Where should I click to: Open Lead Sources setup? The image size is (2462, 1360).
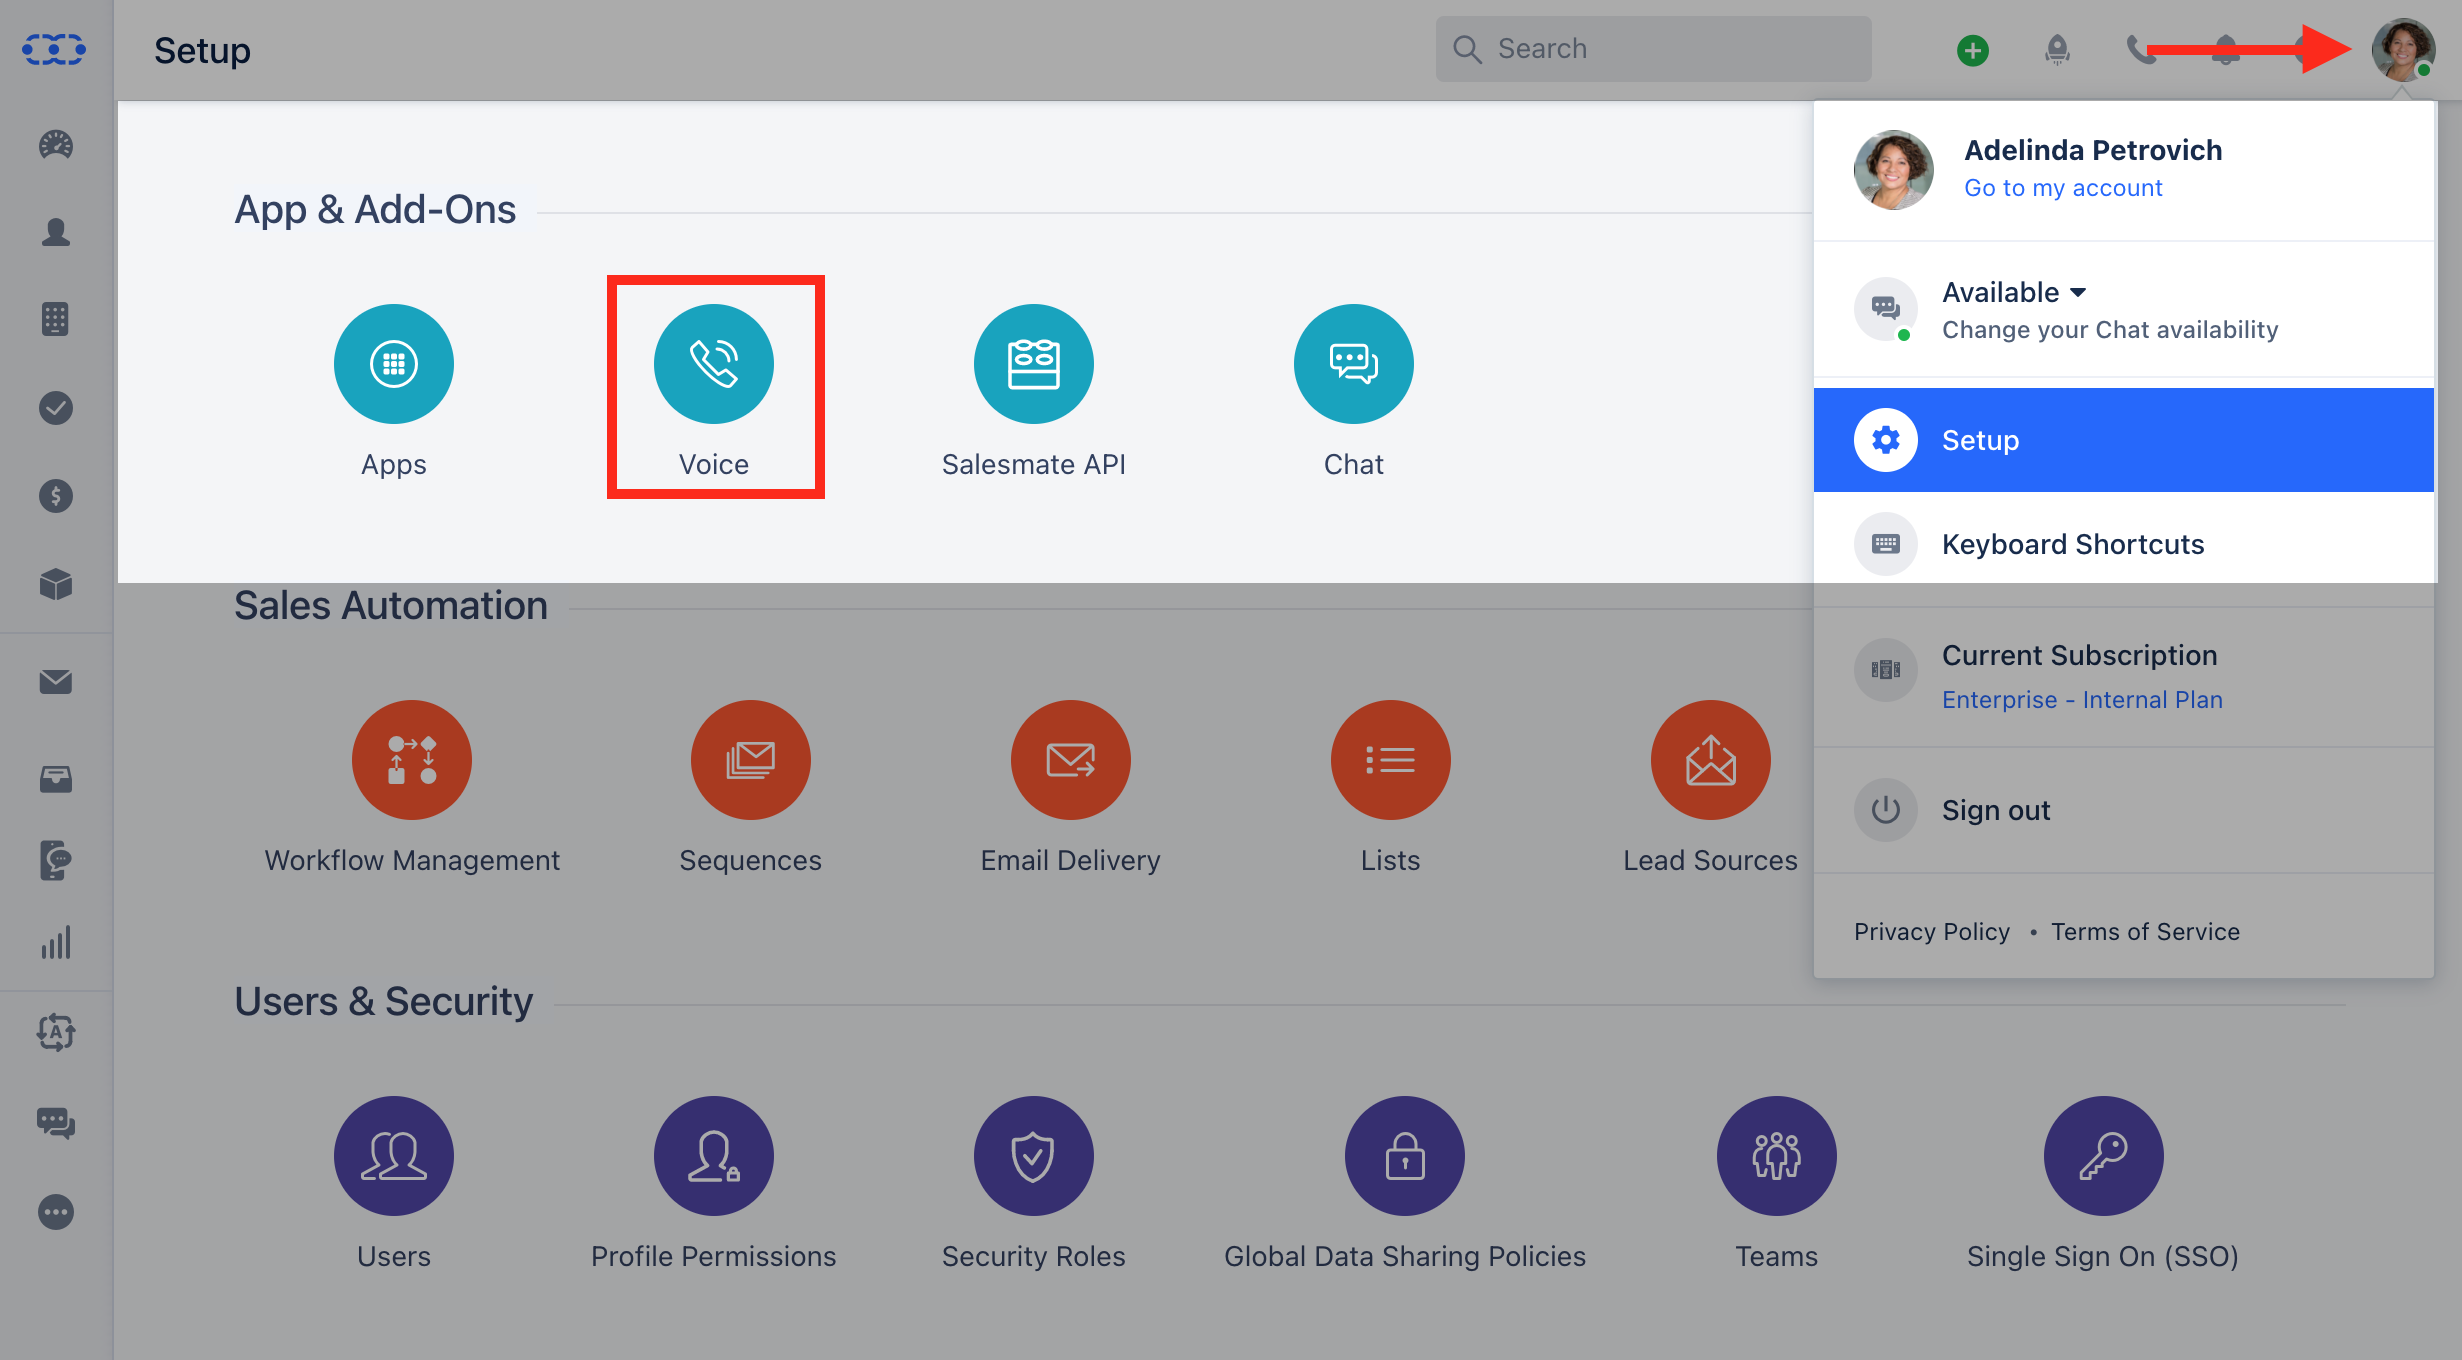coord(1711,760)
